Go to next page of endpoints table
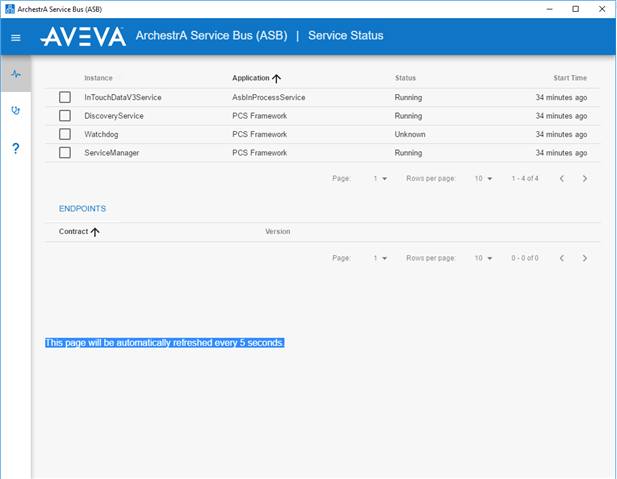 585,258
